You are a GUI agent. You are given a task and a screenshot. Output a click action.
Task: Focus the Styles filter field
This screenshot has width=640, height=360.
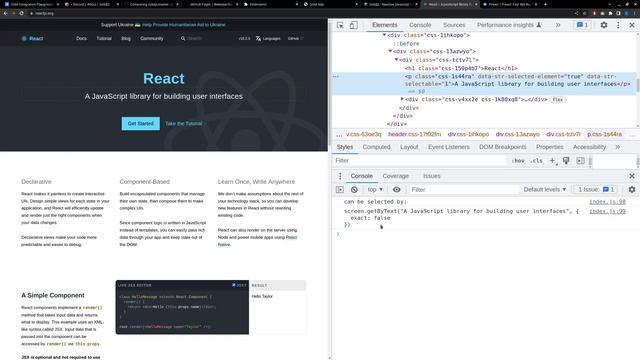(420, 161)
